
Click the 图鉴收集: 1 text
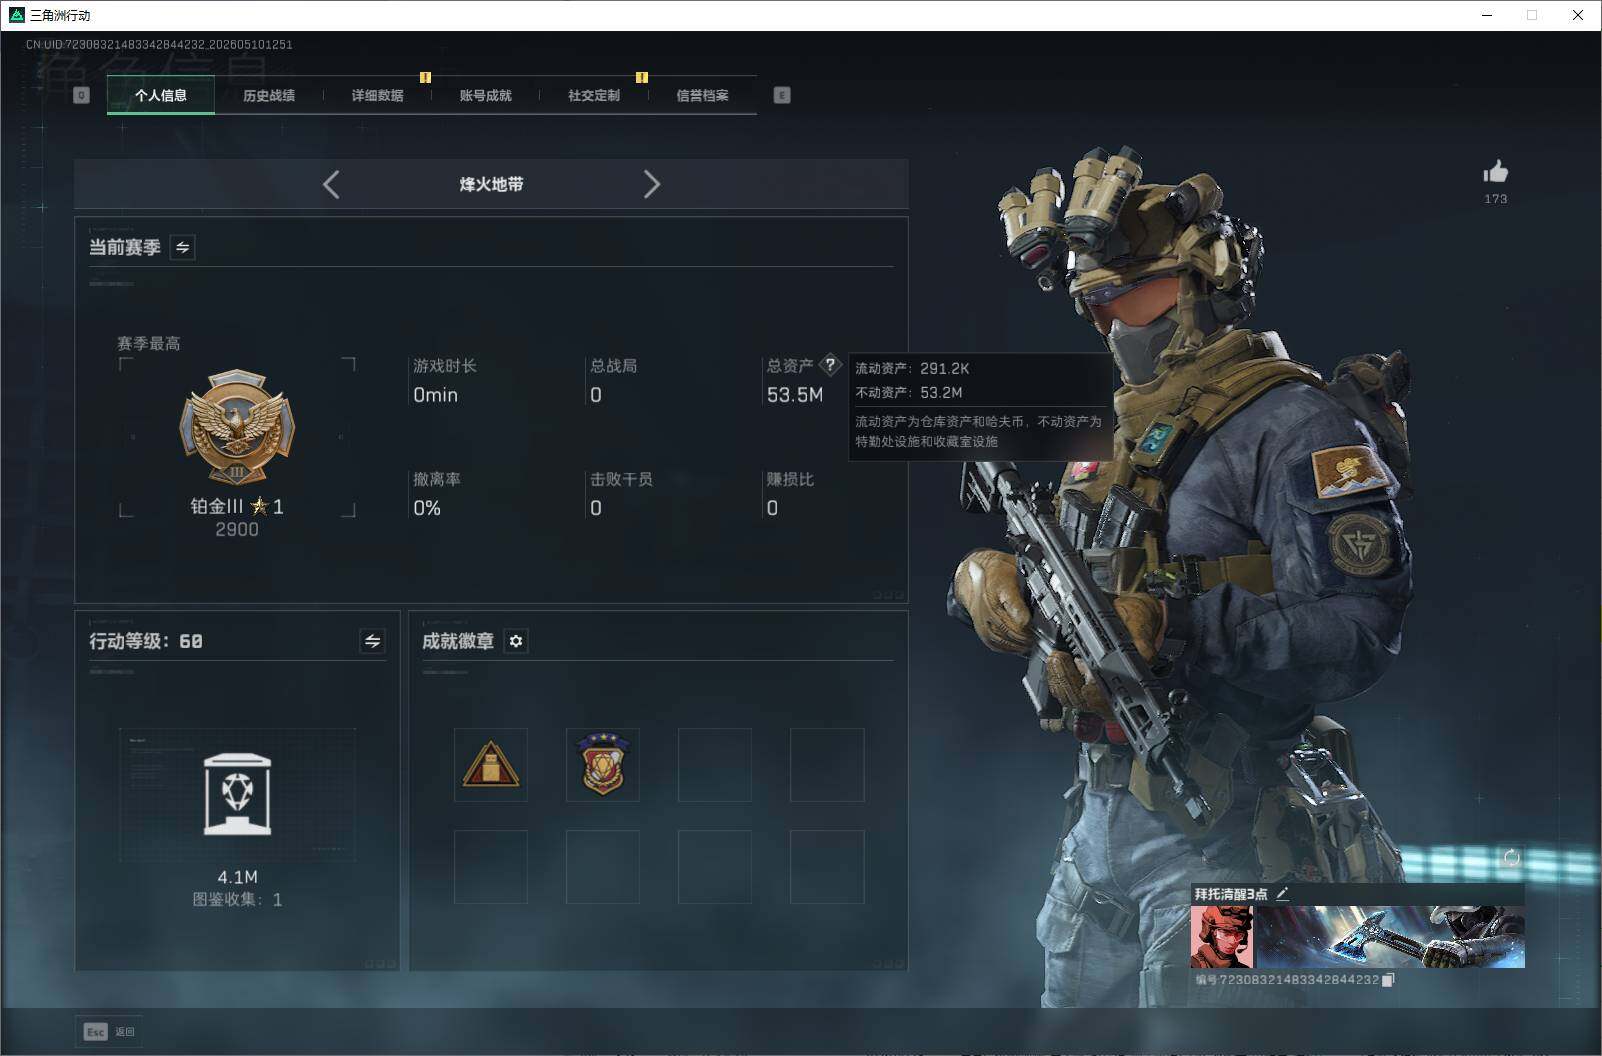tap(237, 900)
